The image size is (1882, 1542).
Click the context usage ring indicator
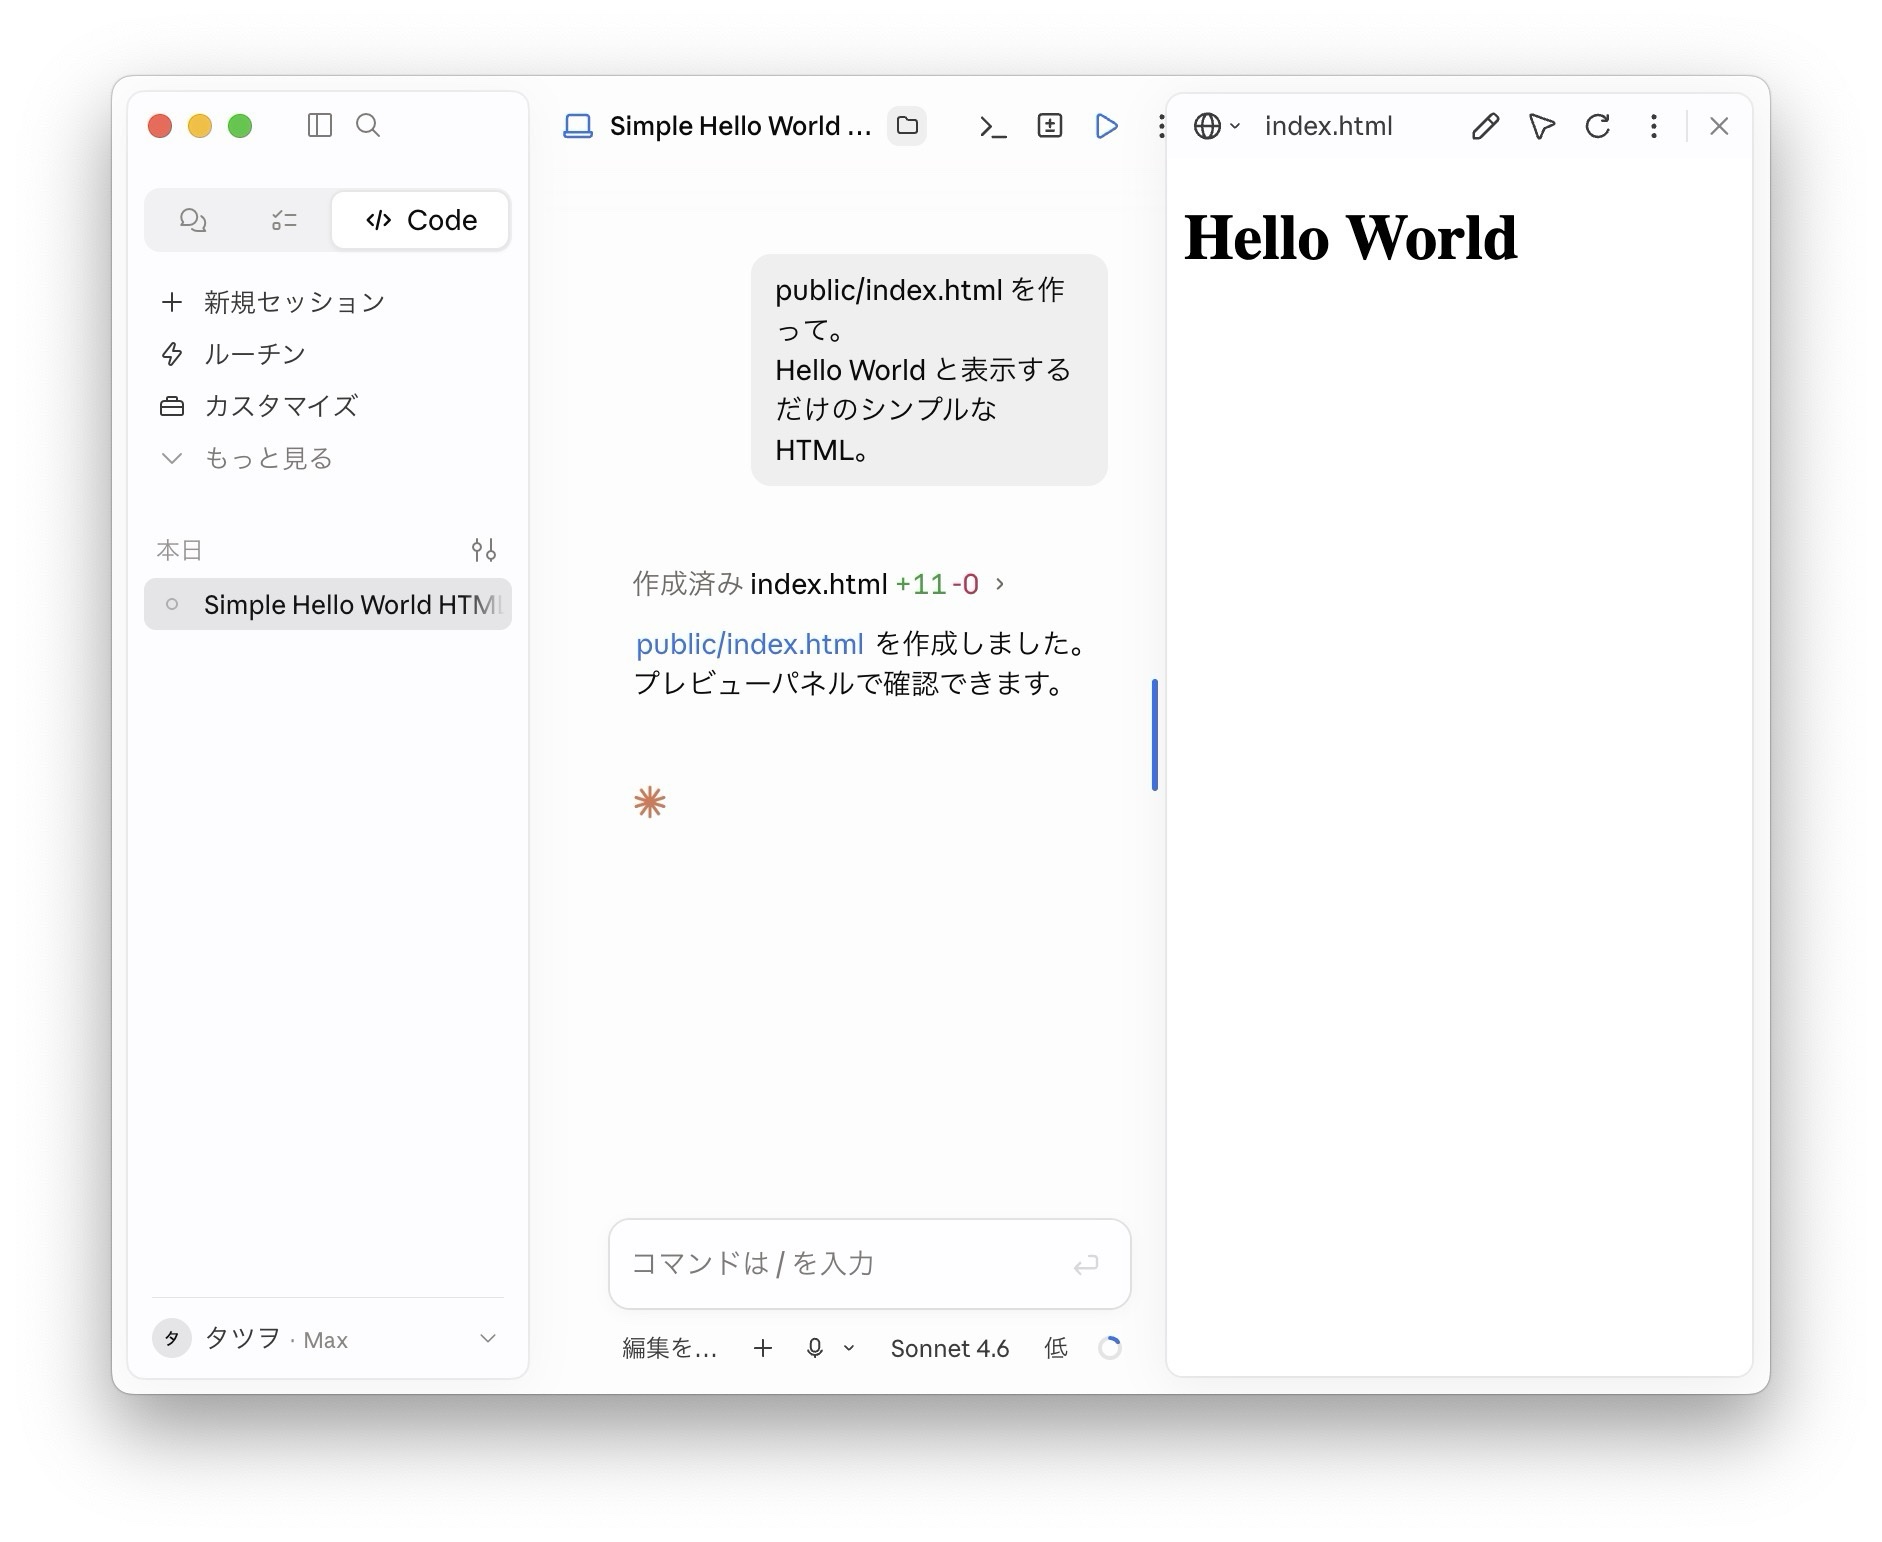click(x=1109, y=1348)
